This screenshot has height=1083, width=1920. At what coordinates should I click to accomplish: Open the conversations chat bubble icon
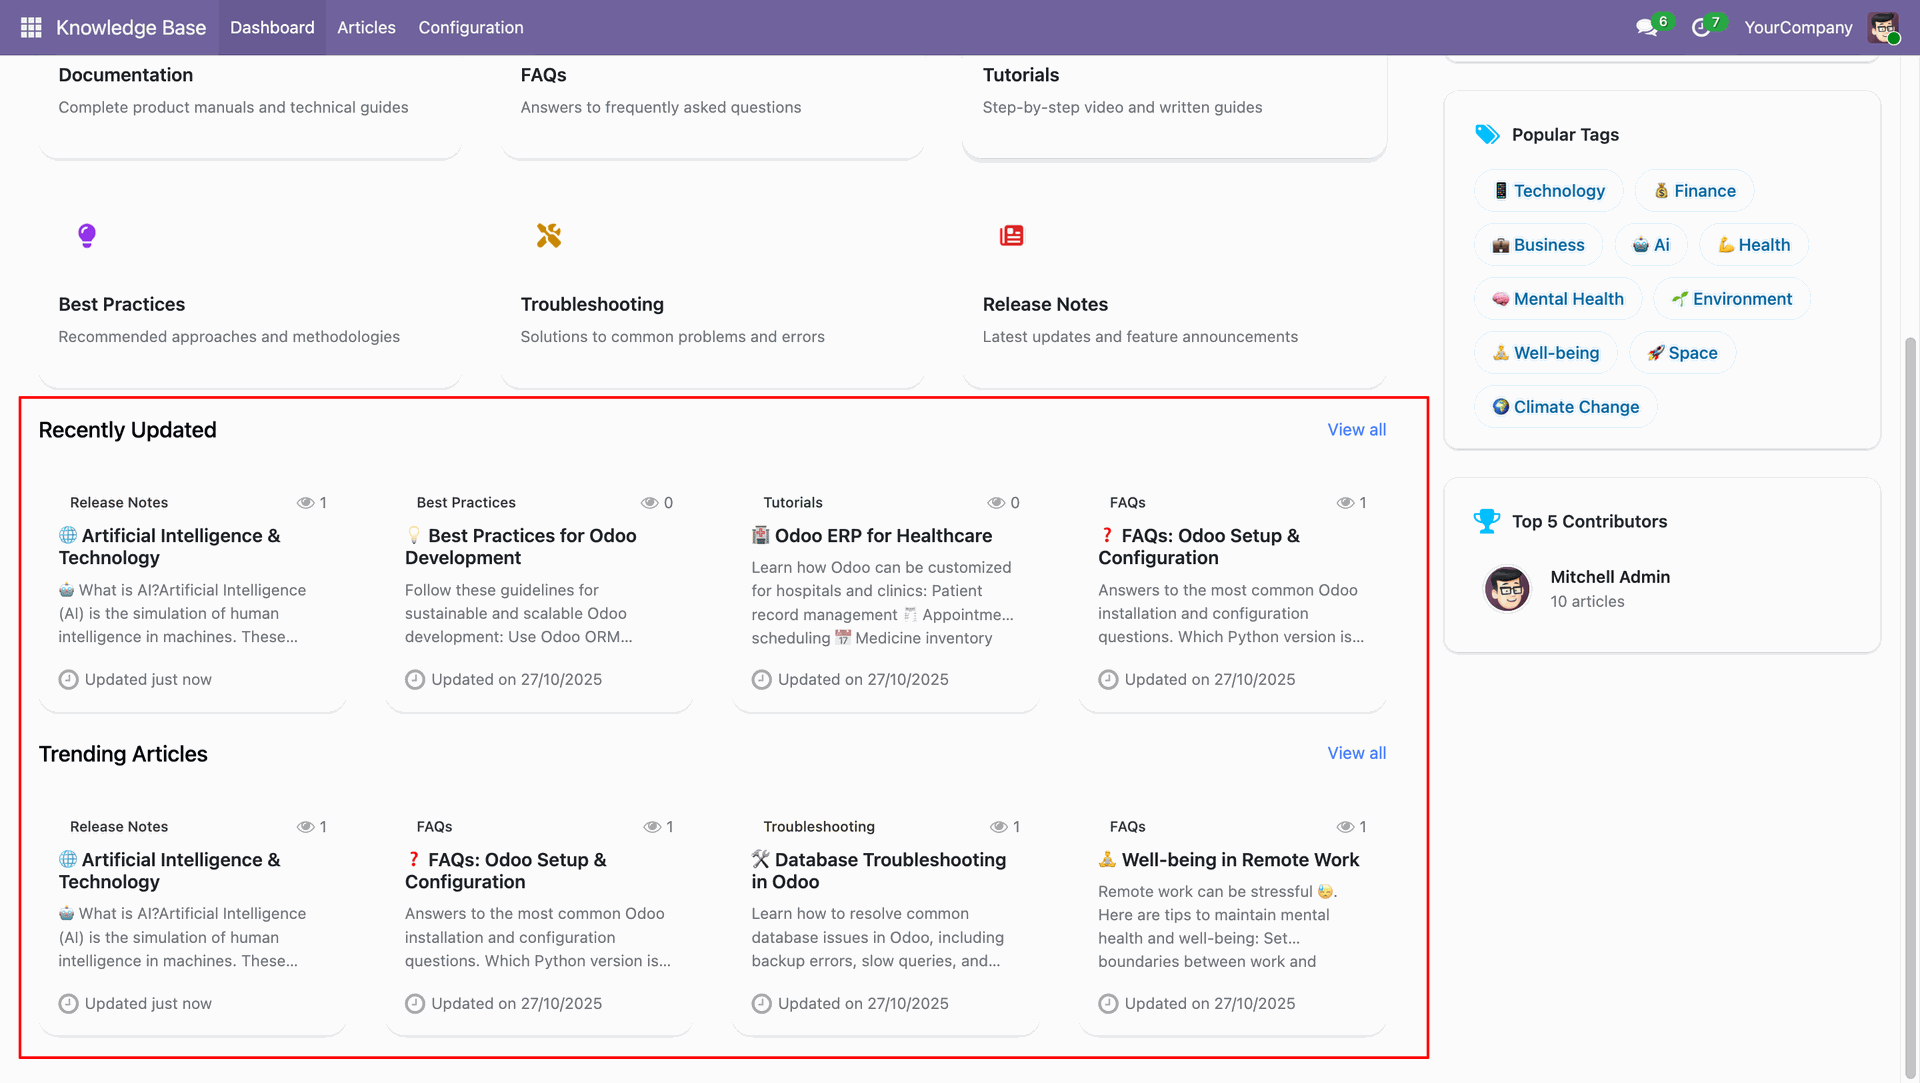(1646, 28)
